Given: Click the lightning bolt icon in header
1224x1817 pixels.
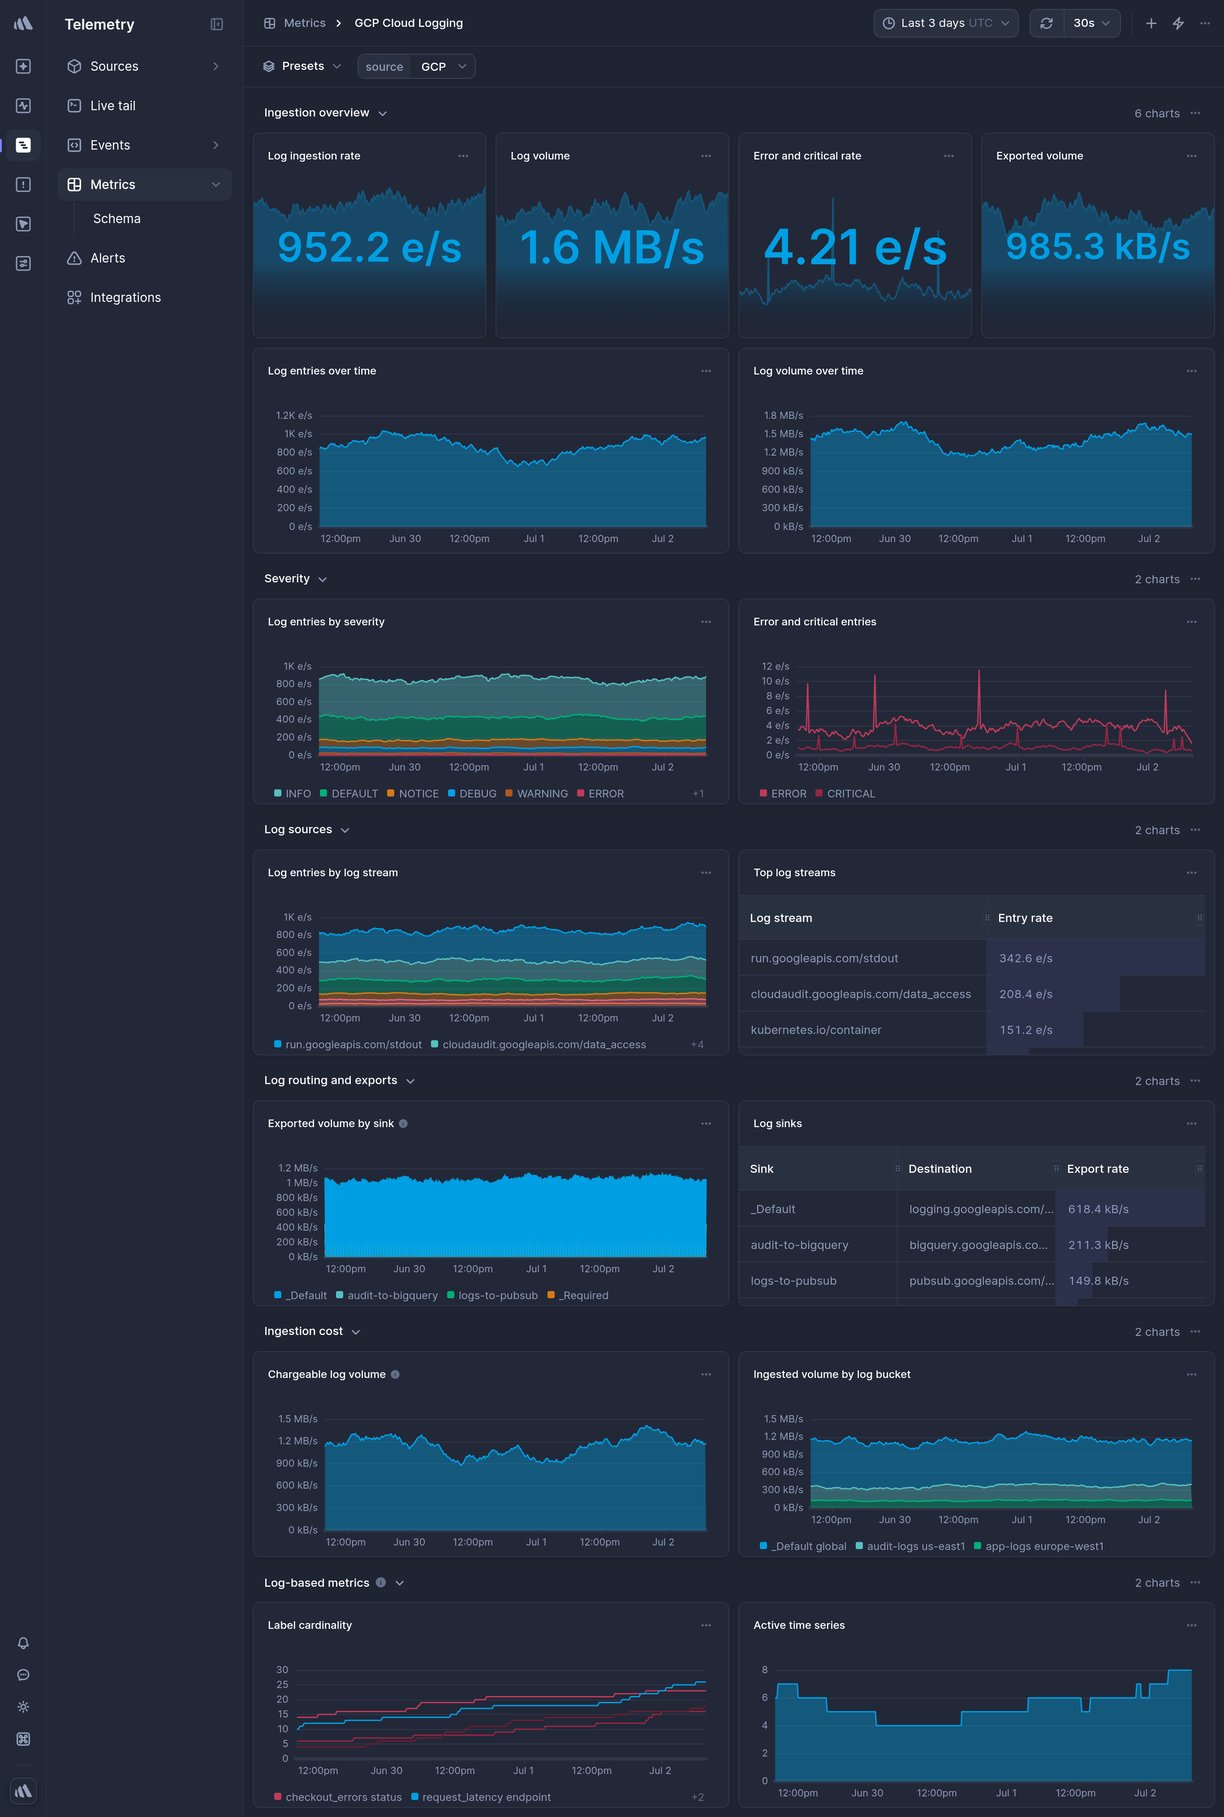Looking at the screenshot, I should 1178,23.
